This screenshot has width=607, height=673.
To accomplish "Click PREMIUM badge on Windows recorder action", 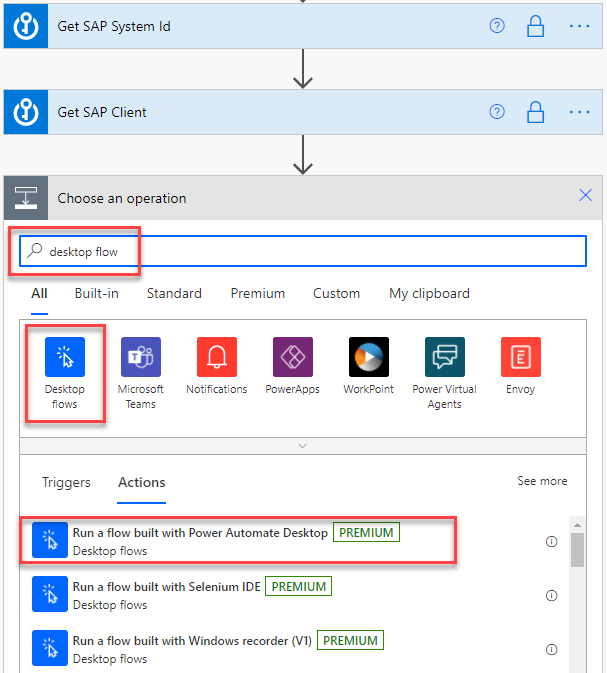I will click(x=350, y=640).
